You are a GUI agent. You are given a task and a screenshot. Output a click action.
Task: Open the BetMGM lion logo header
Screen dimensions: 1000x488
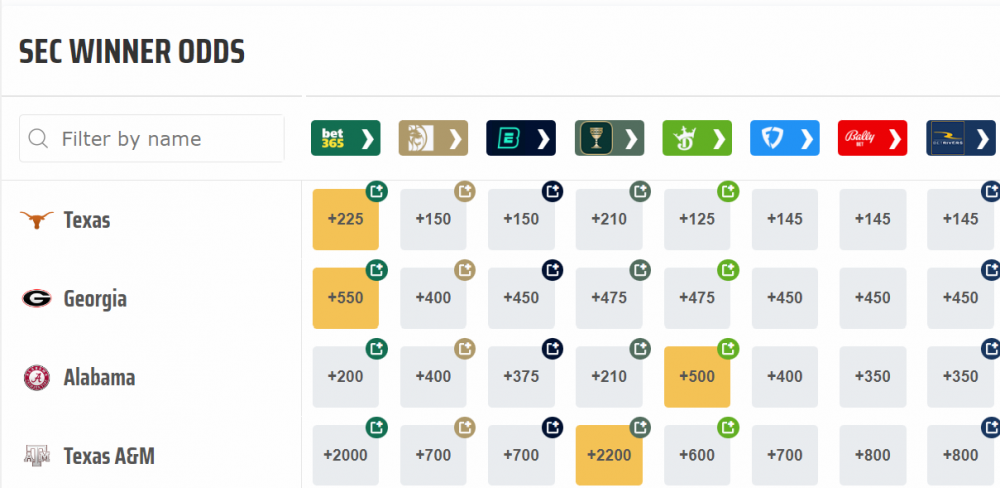pos(433,138)
